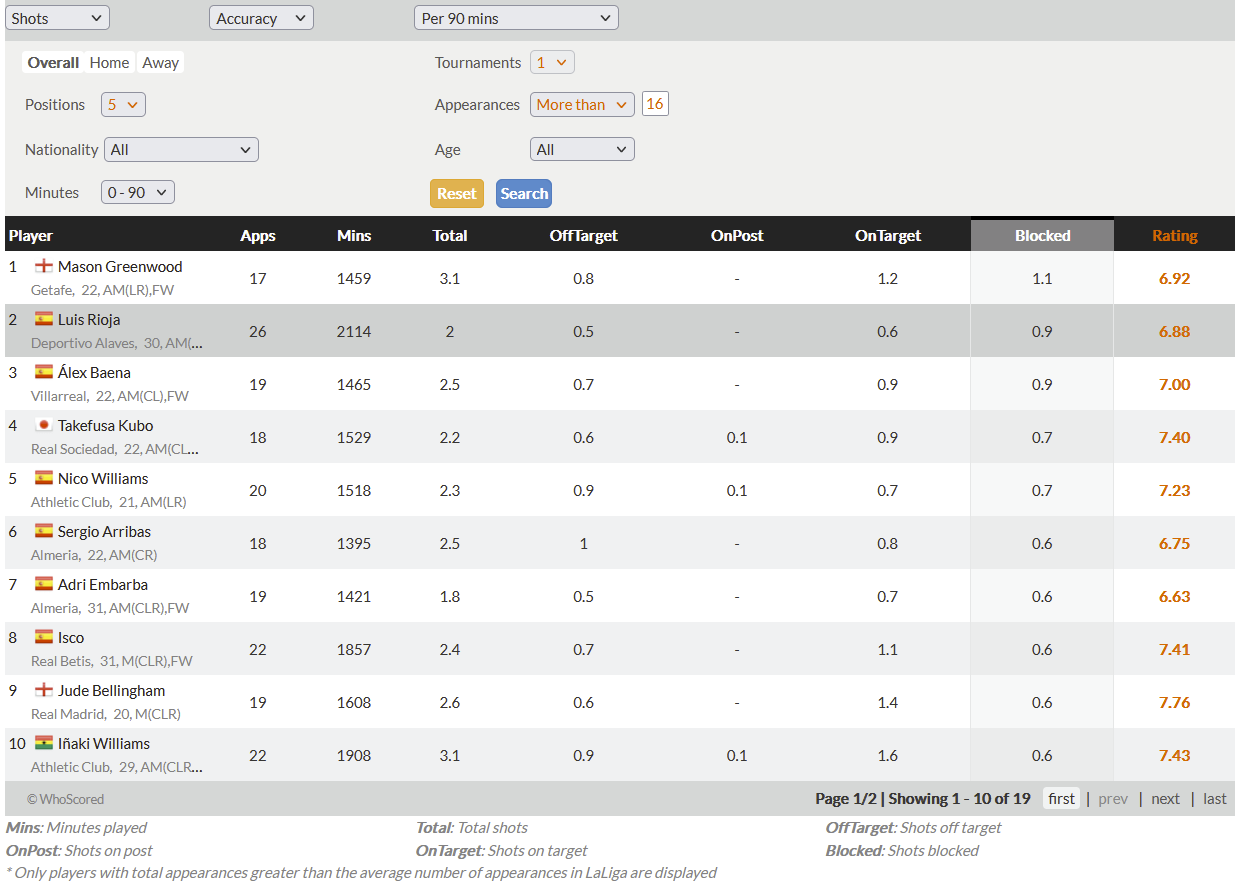Sort by the Apps column header
Image resolution: width=1242 pixels, height=881 pixels.
[x=258, y=235]
